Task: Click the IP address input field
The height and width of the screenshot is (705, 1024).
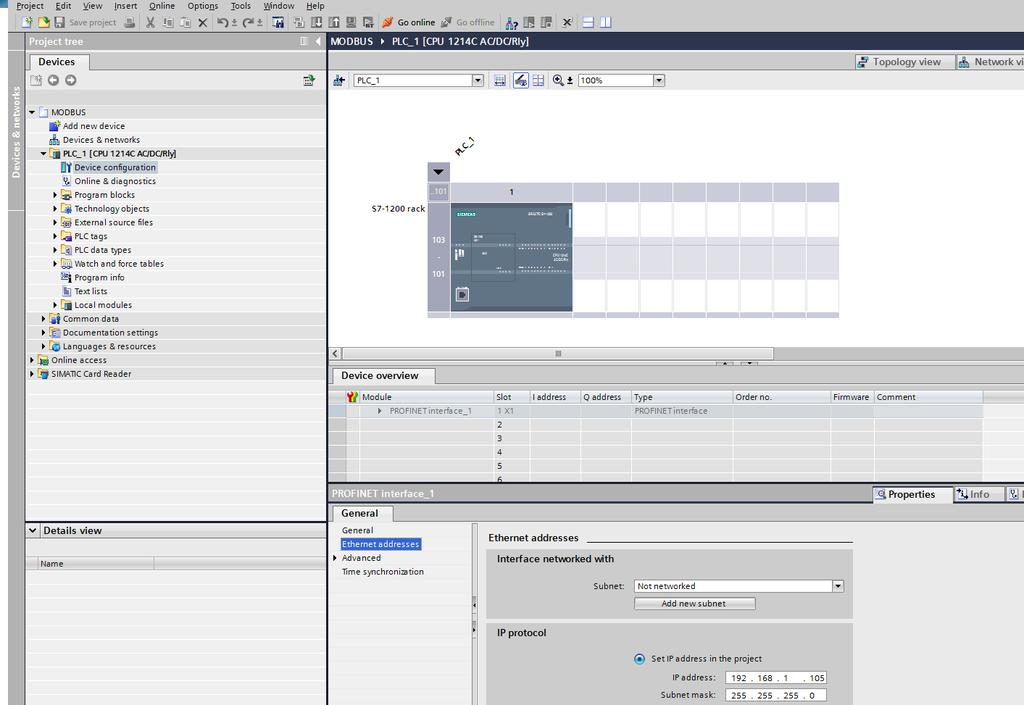Action: [776, 678]
